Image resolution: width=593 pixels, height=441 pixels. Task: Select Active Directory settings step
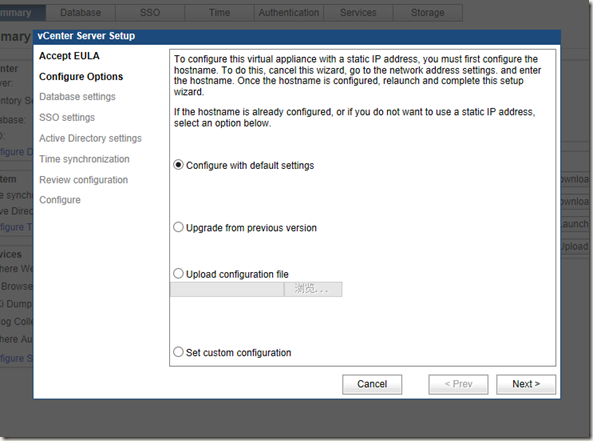point(90,138)
